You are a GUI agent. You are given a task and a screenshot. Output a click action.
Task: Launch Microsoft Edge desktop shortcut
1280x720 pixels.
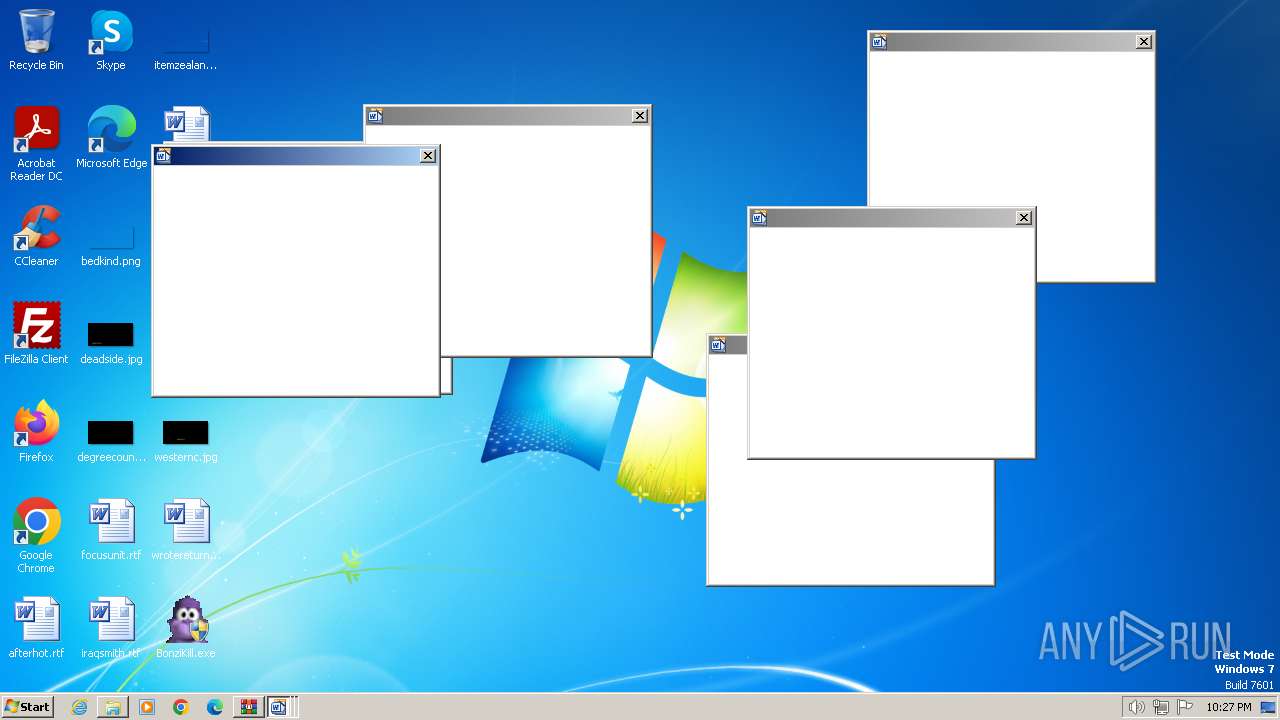click(111, 138)
